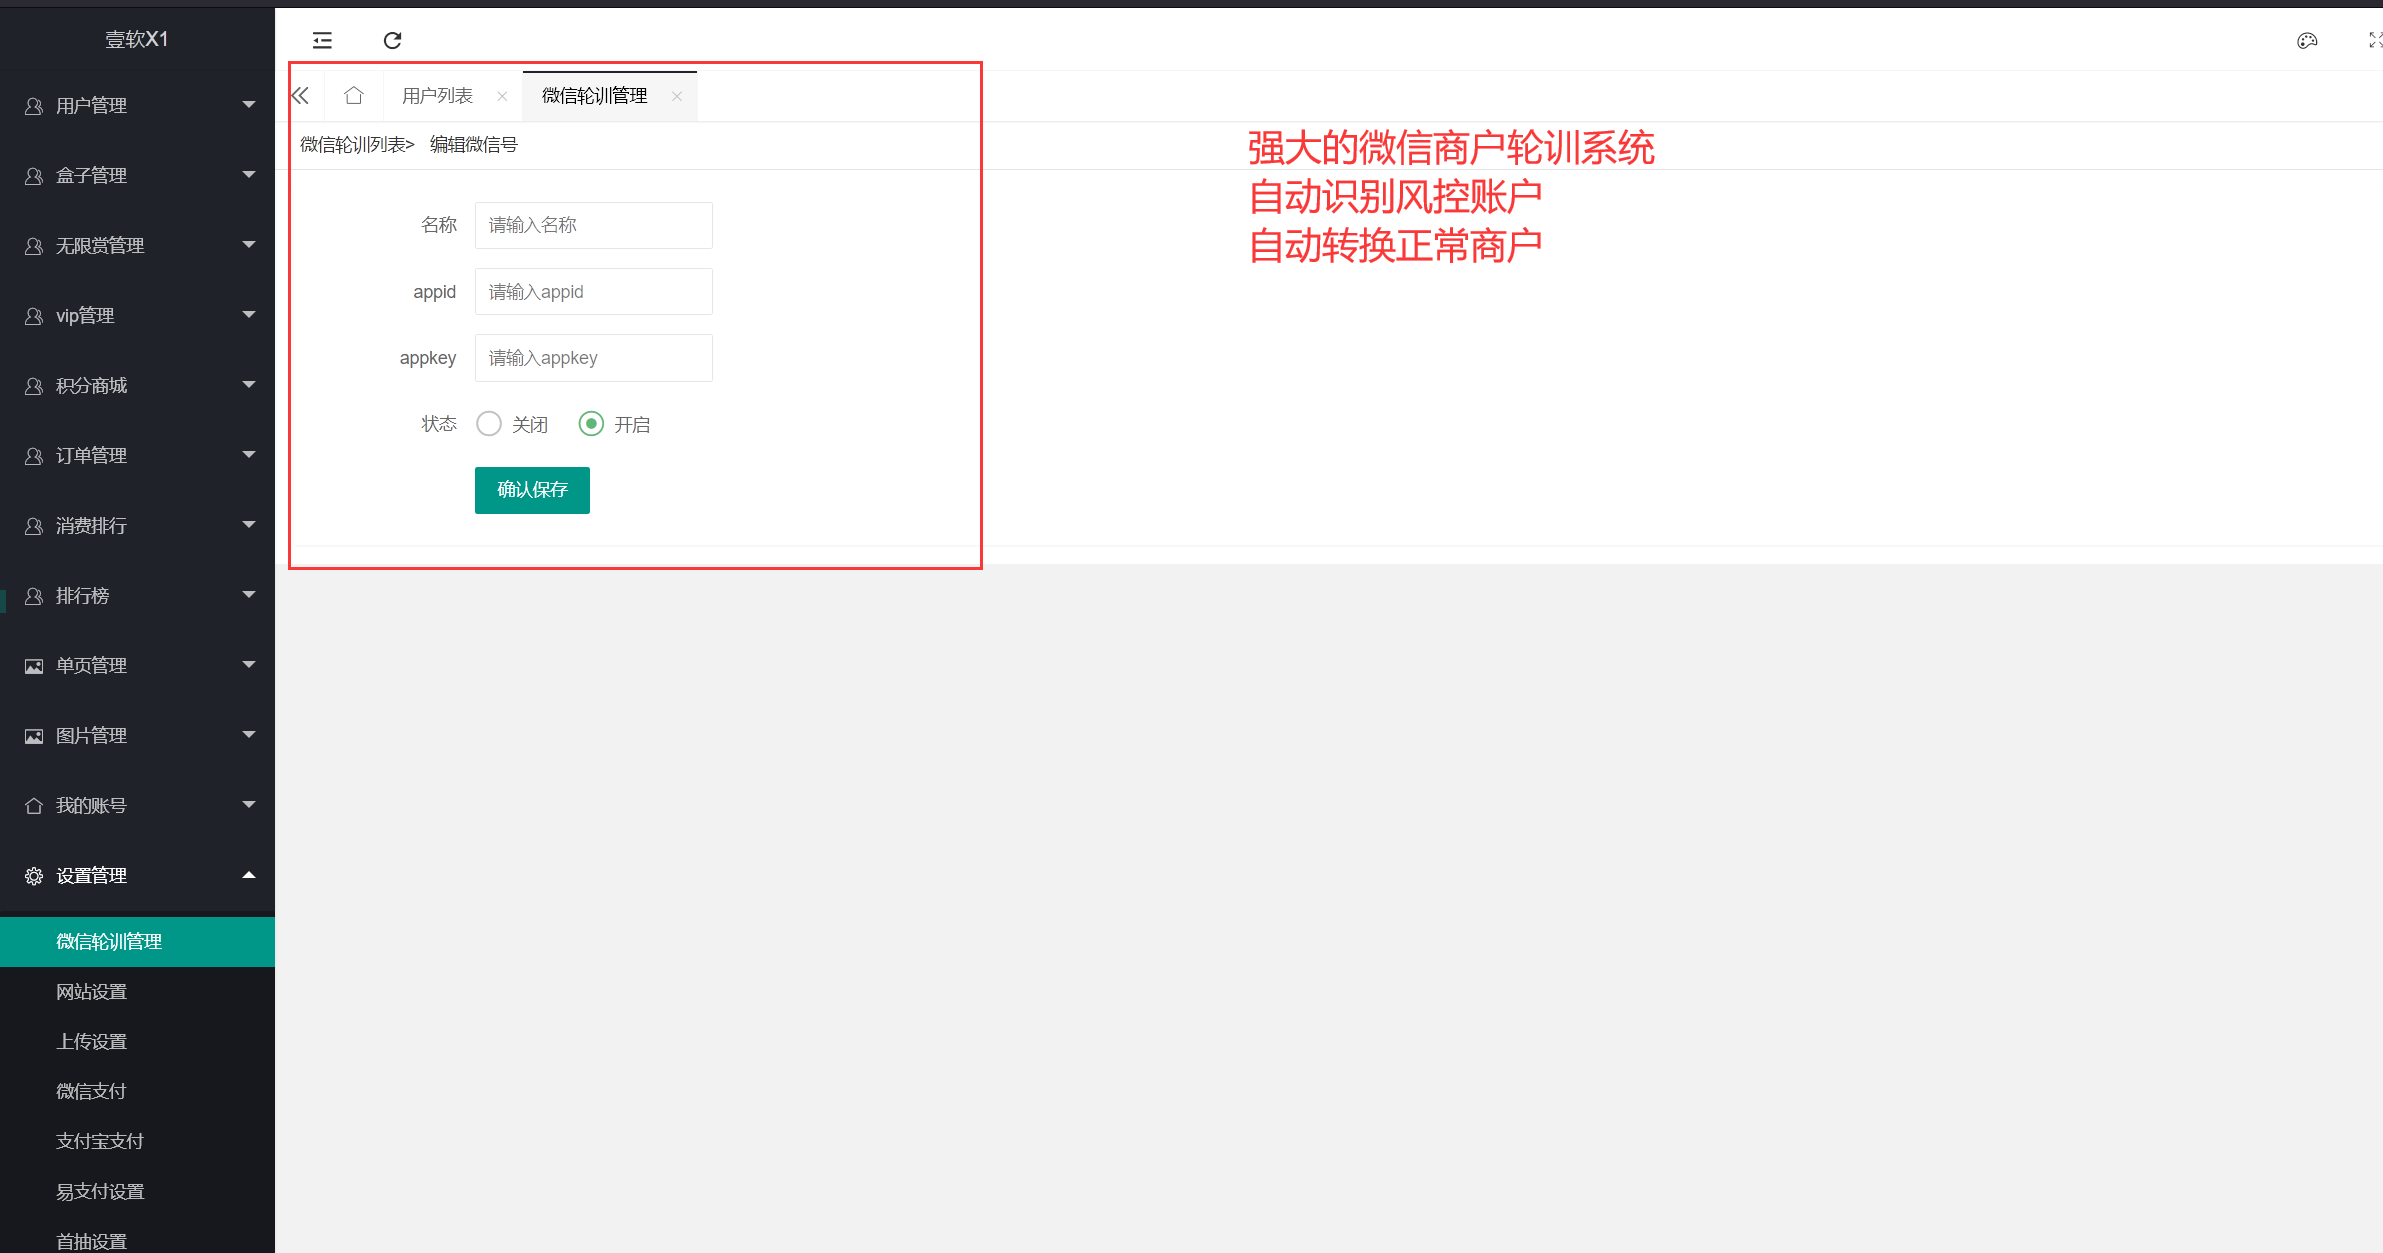
Task: Select the 关闭 status radio button
Action: coord(489,423)
